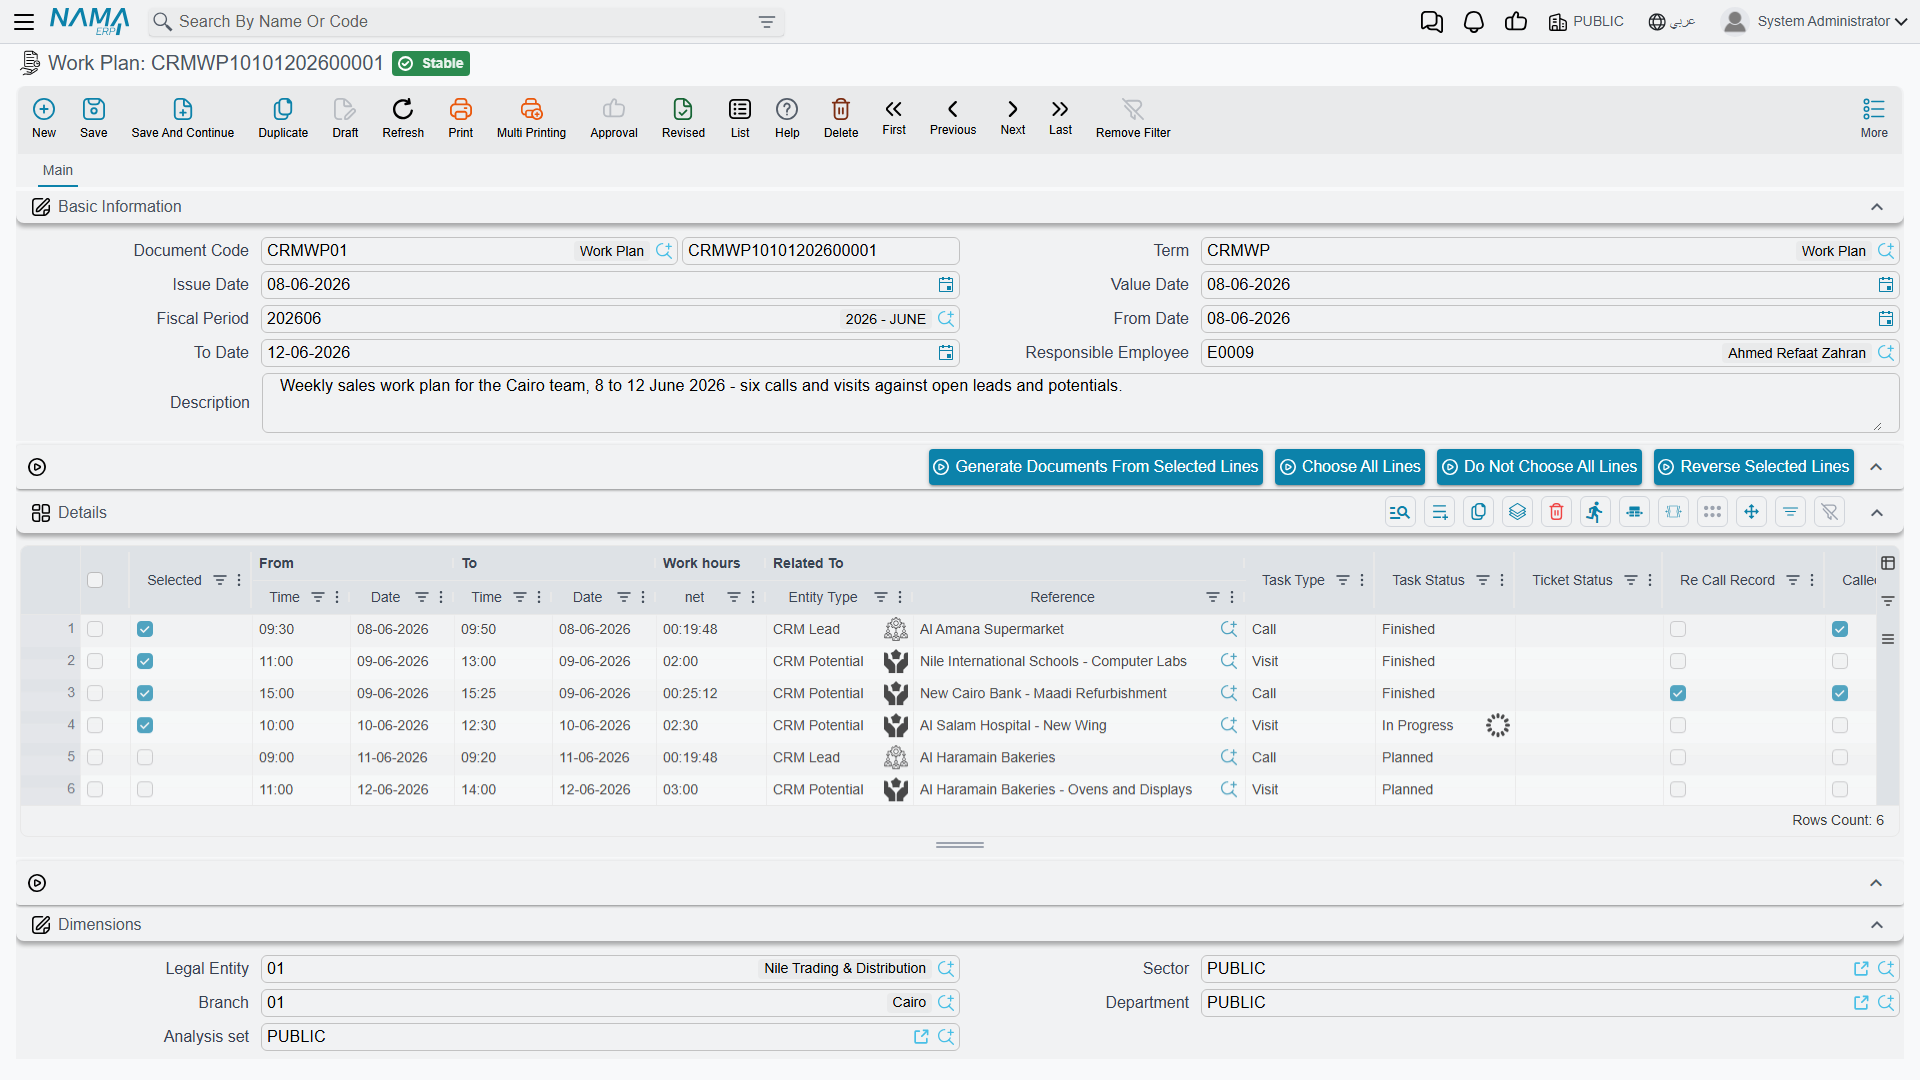Click Generate Documents From Selected Lines

click(1096, 467)
